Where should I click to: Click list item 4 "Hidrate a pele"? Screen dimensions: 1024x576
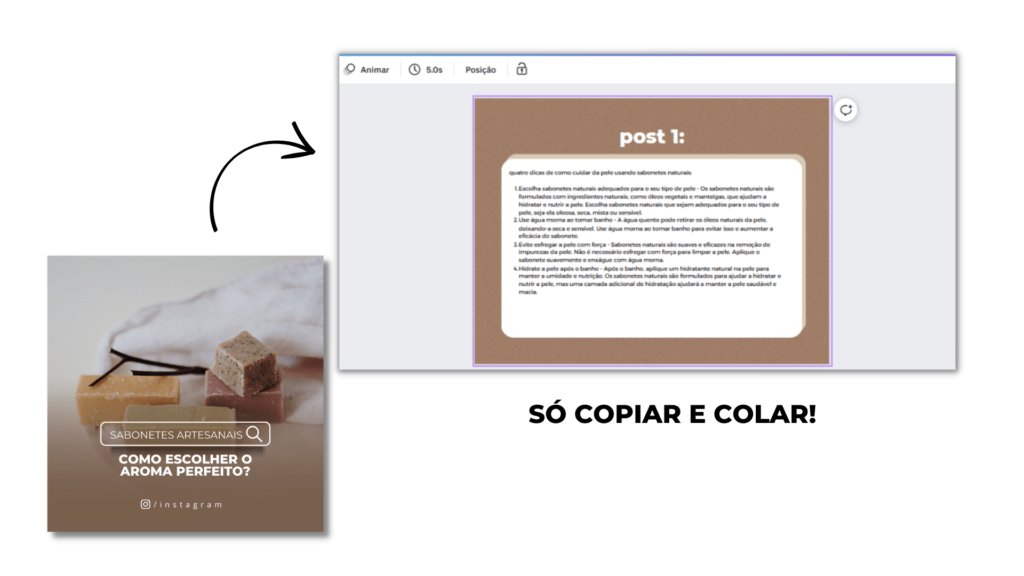pos(648,281)
